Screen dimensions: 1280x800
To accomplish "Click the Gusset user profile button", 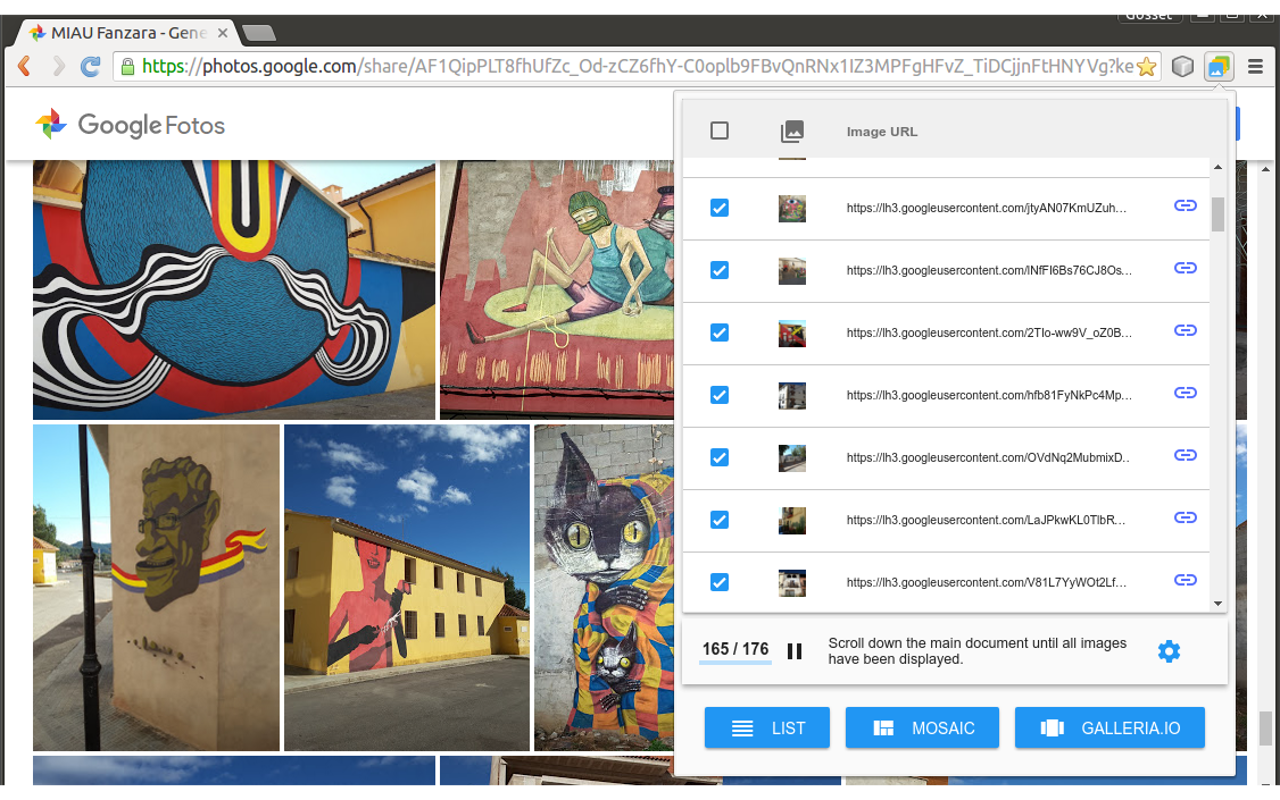I will 1150,16.
